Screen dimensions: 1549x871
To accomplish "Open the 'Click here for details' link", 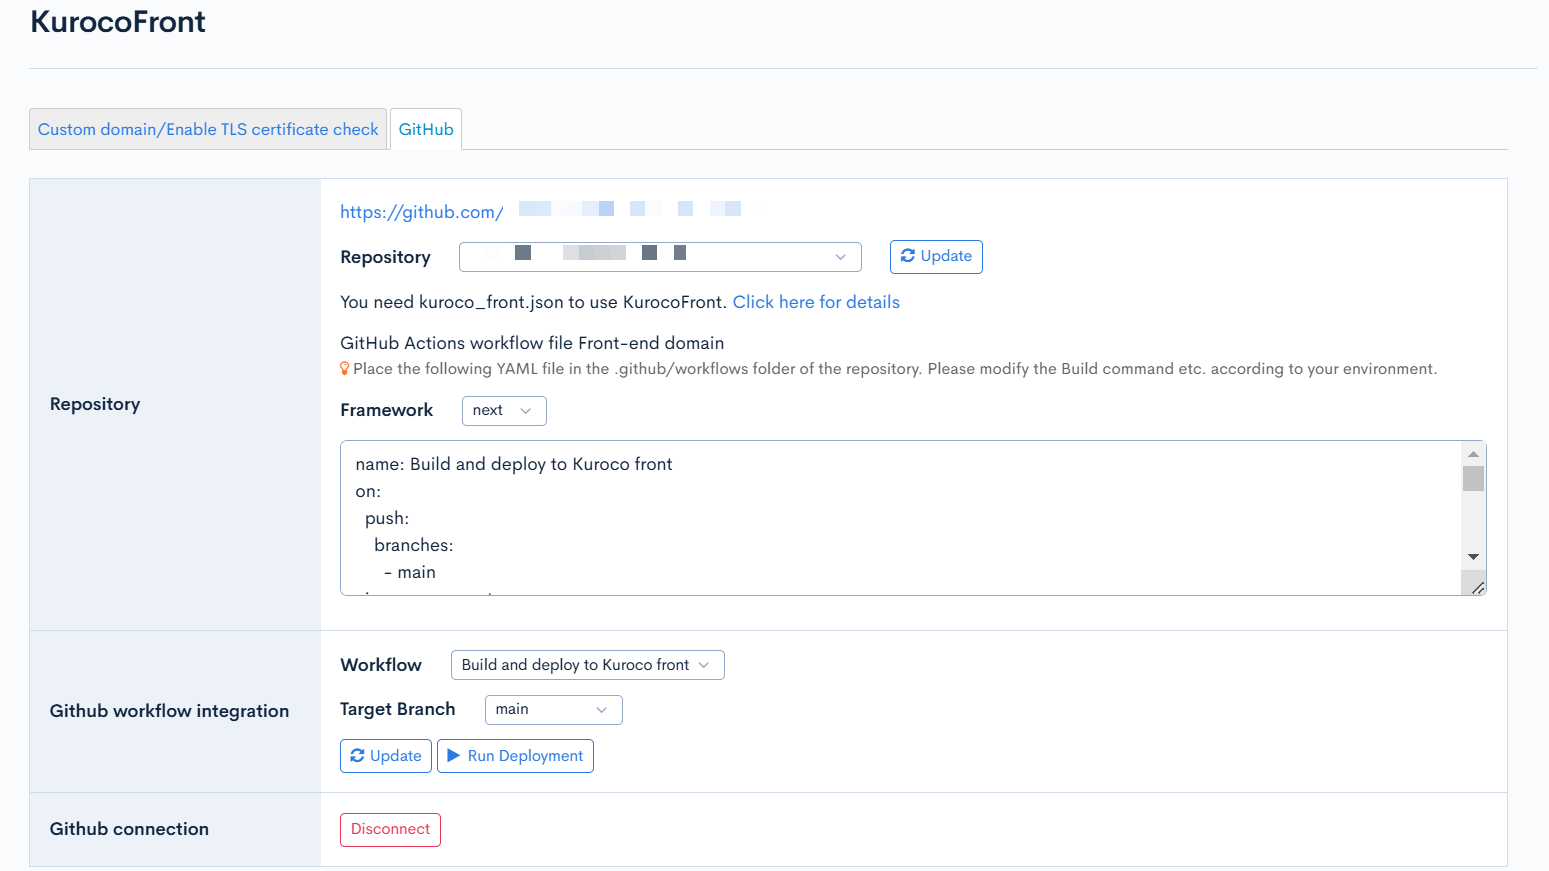I will click(x=816, y=302).
